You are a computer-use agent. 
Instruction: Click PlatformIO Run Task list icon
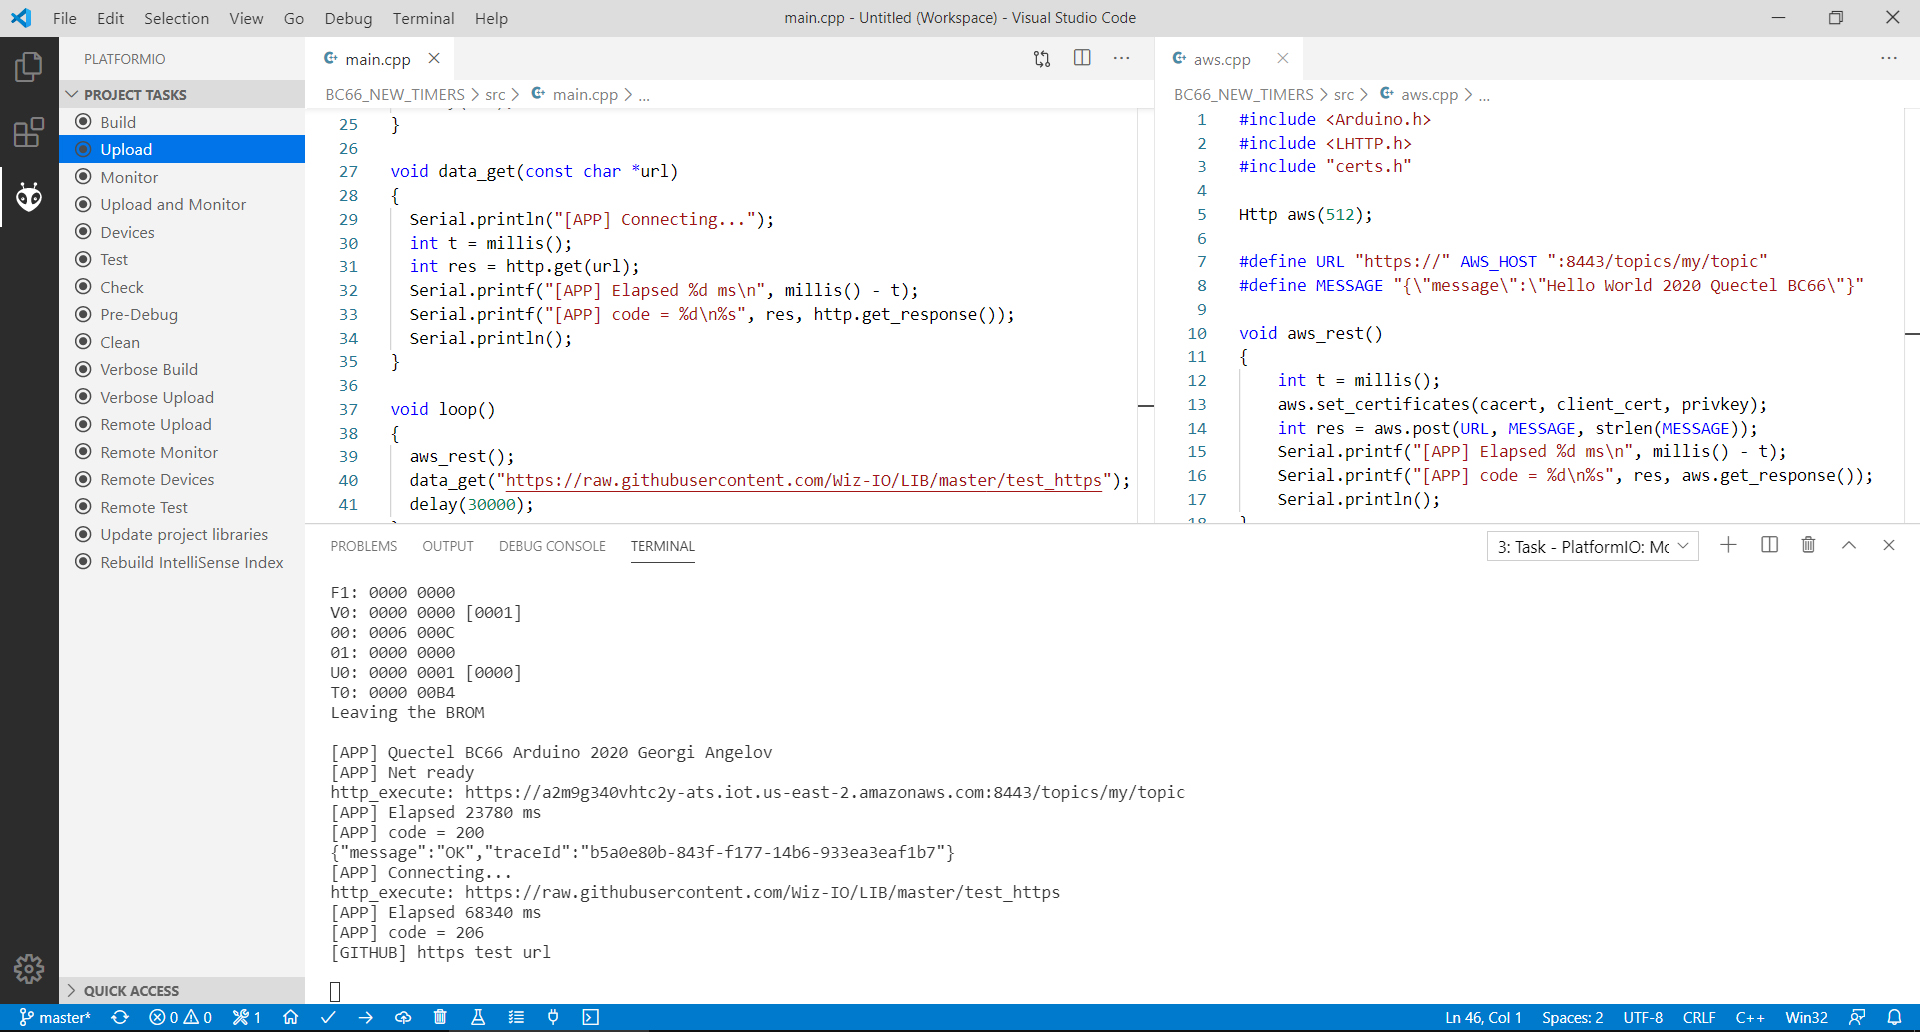[x=516, y=1017]
